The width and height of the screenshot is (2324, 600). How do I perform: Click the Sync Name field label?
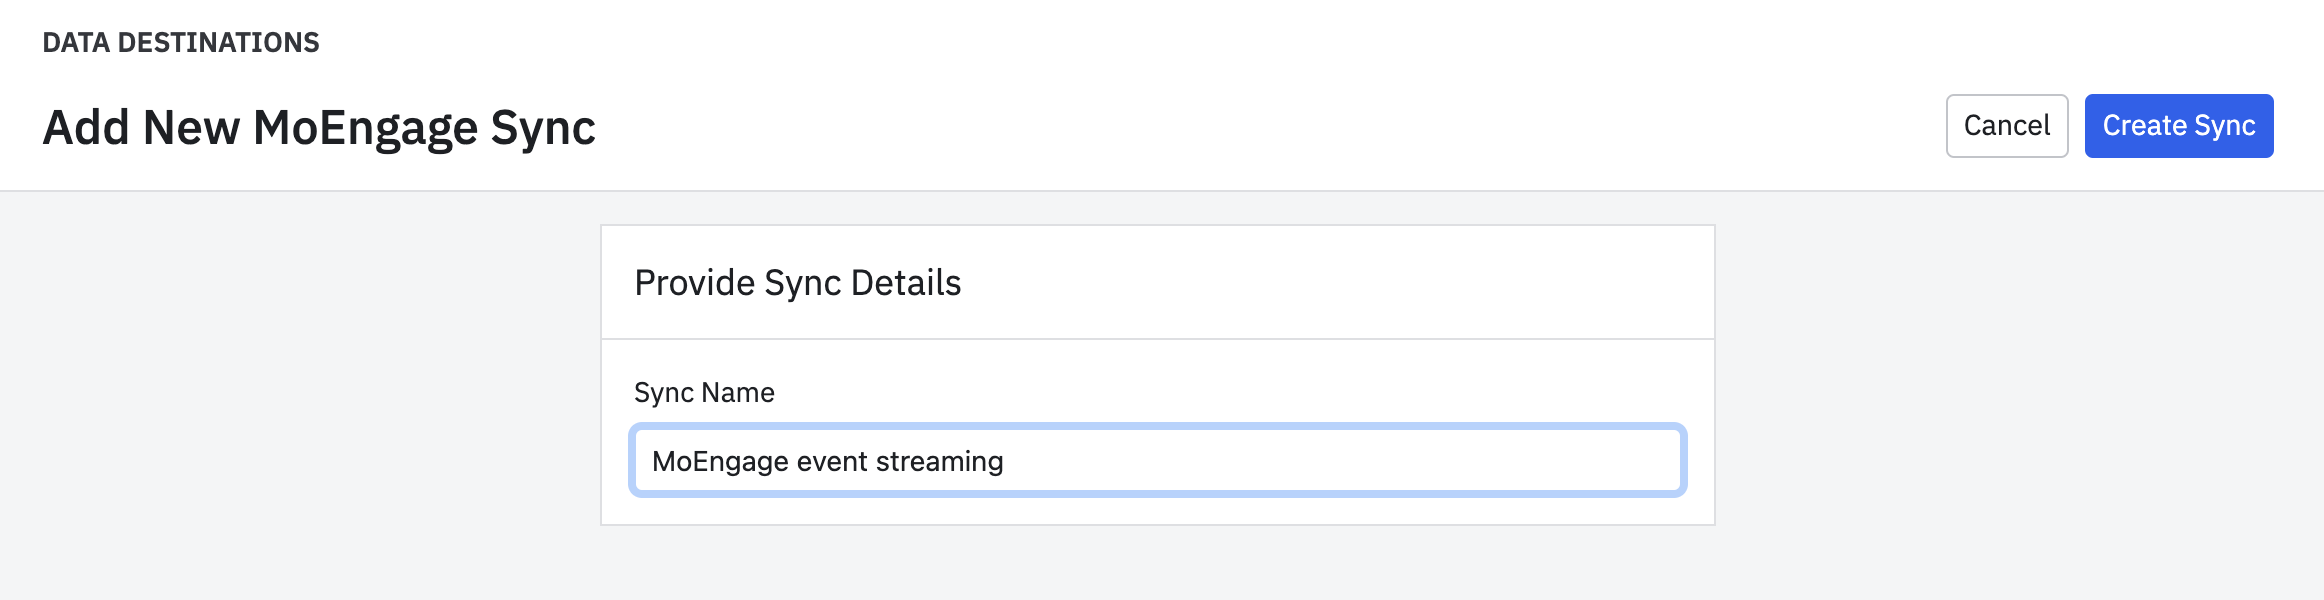[704, 392]
